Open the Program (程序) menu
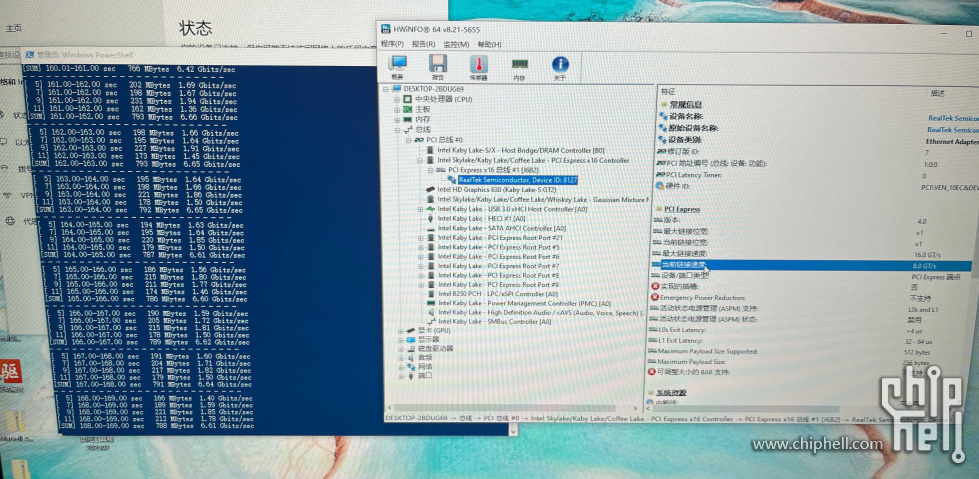The image size is (979, 479). [392, 44]
